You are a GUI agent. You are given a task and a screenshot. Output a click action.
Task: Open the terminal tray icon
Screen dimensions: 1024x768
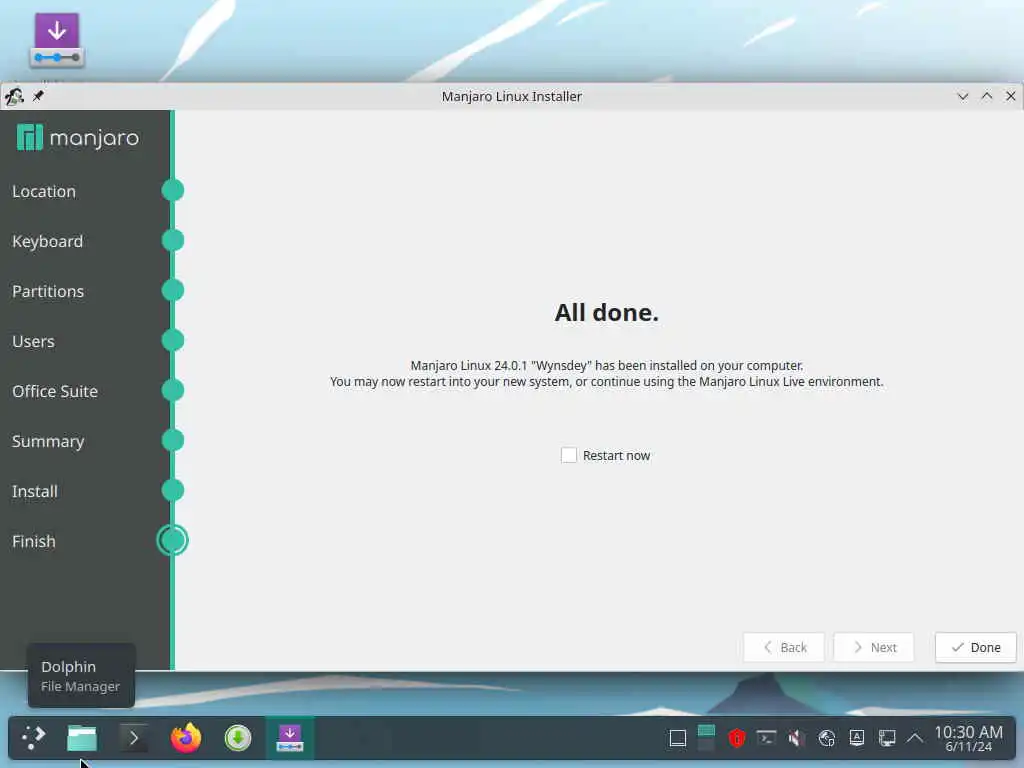point(766,738)
